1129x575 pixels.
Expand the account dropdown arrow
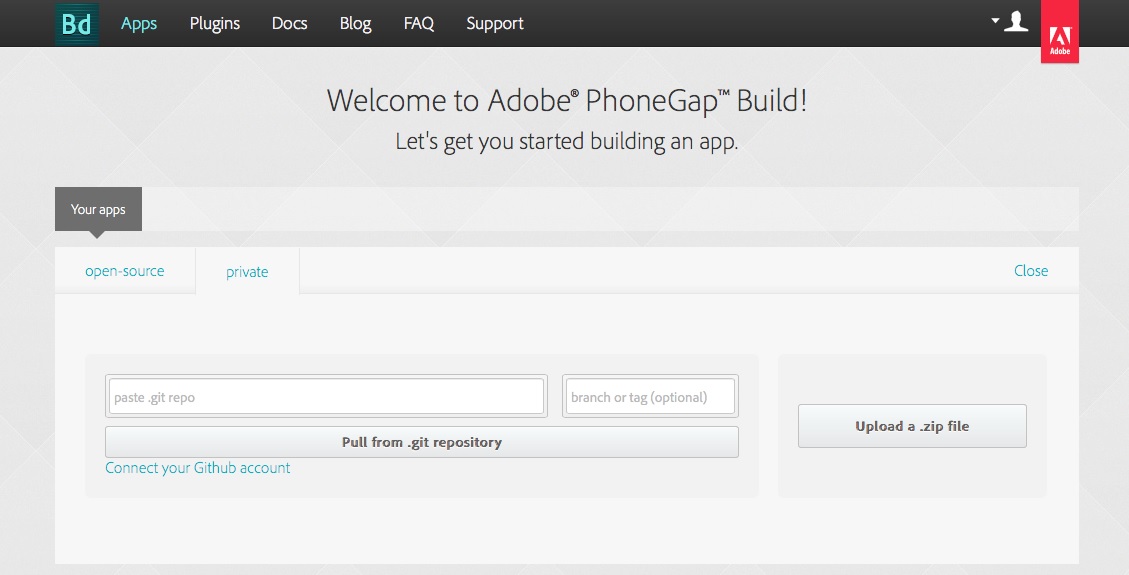tap(995, 20)
